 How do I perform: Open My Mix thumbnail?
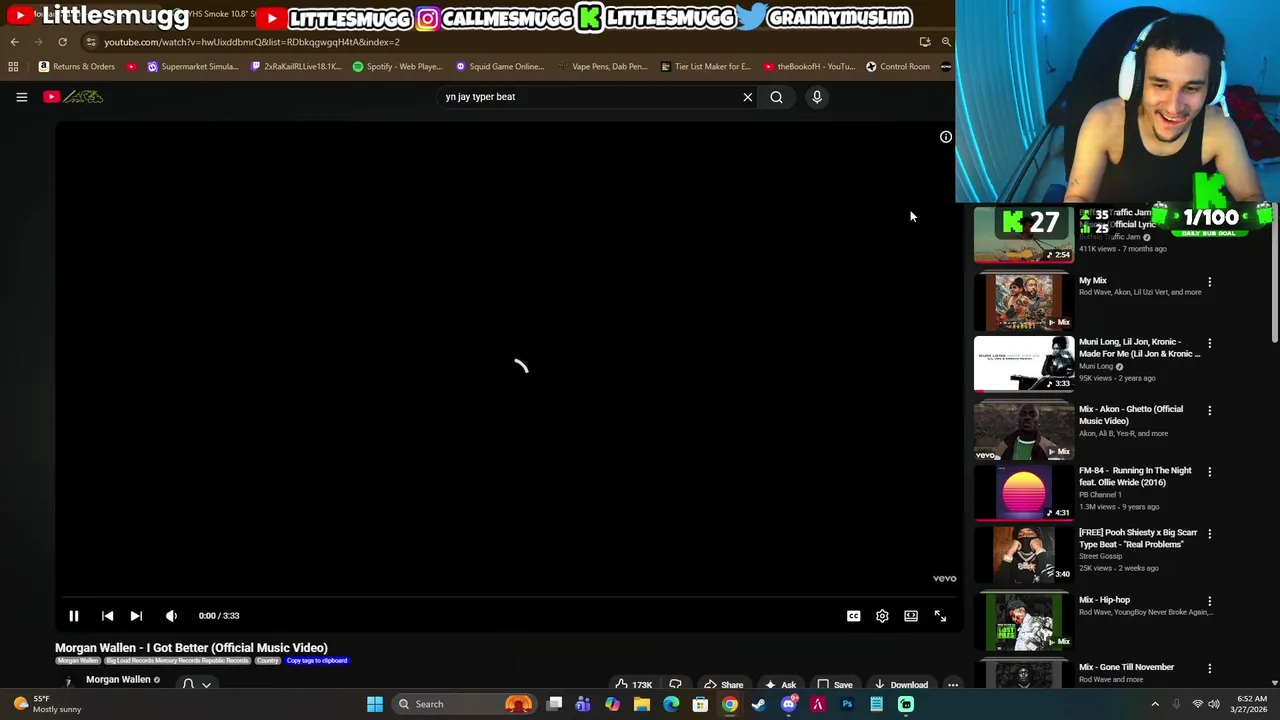[1023, 301]
